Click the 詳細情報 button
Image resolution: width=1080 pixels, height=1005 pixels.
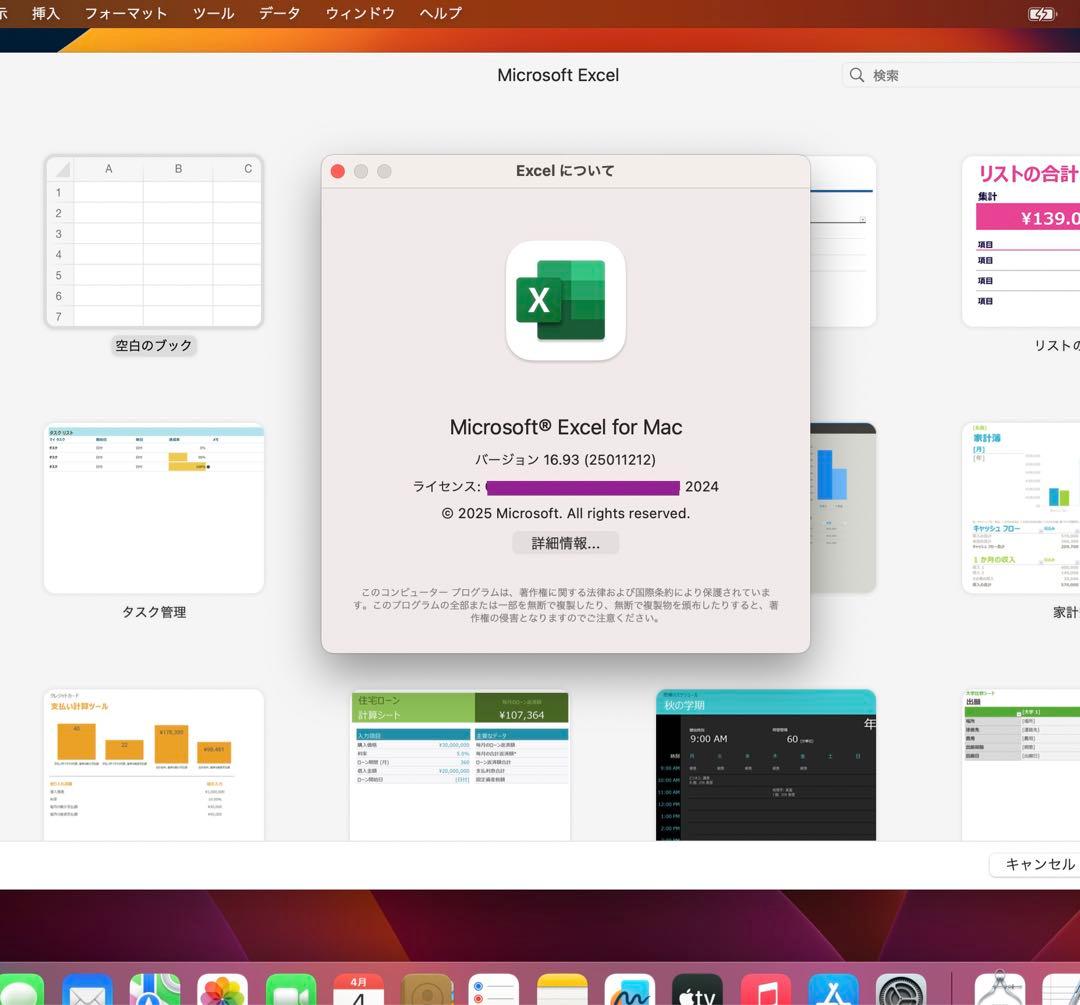pos(565,543)
